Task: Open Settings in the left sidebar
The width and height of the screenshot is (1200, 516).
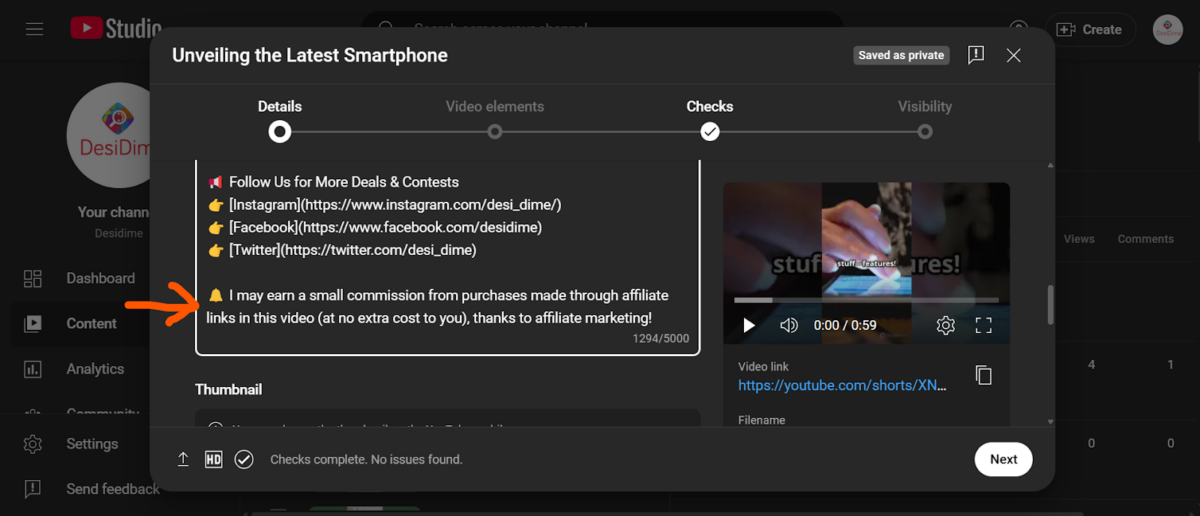Action: pos(91,444)
